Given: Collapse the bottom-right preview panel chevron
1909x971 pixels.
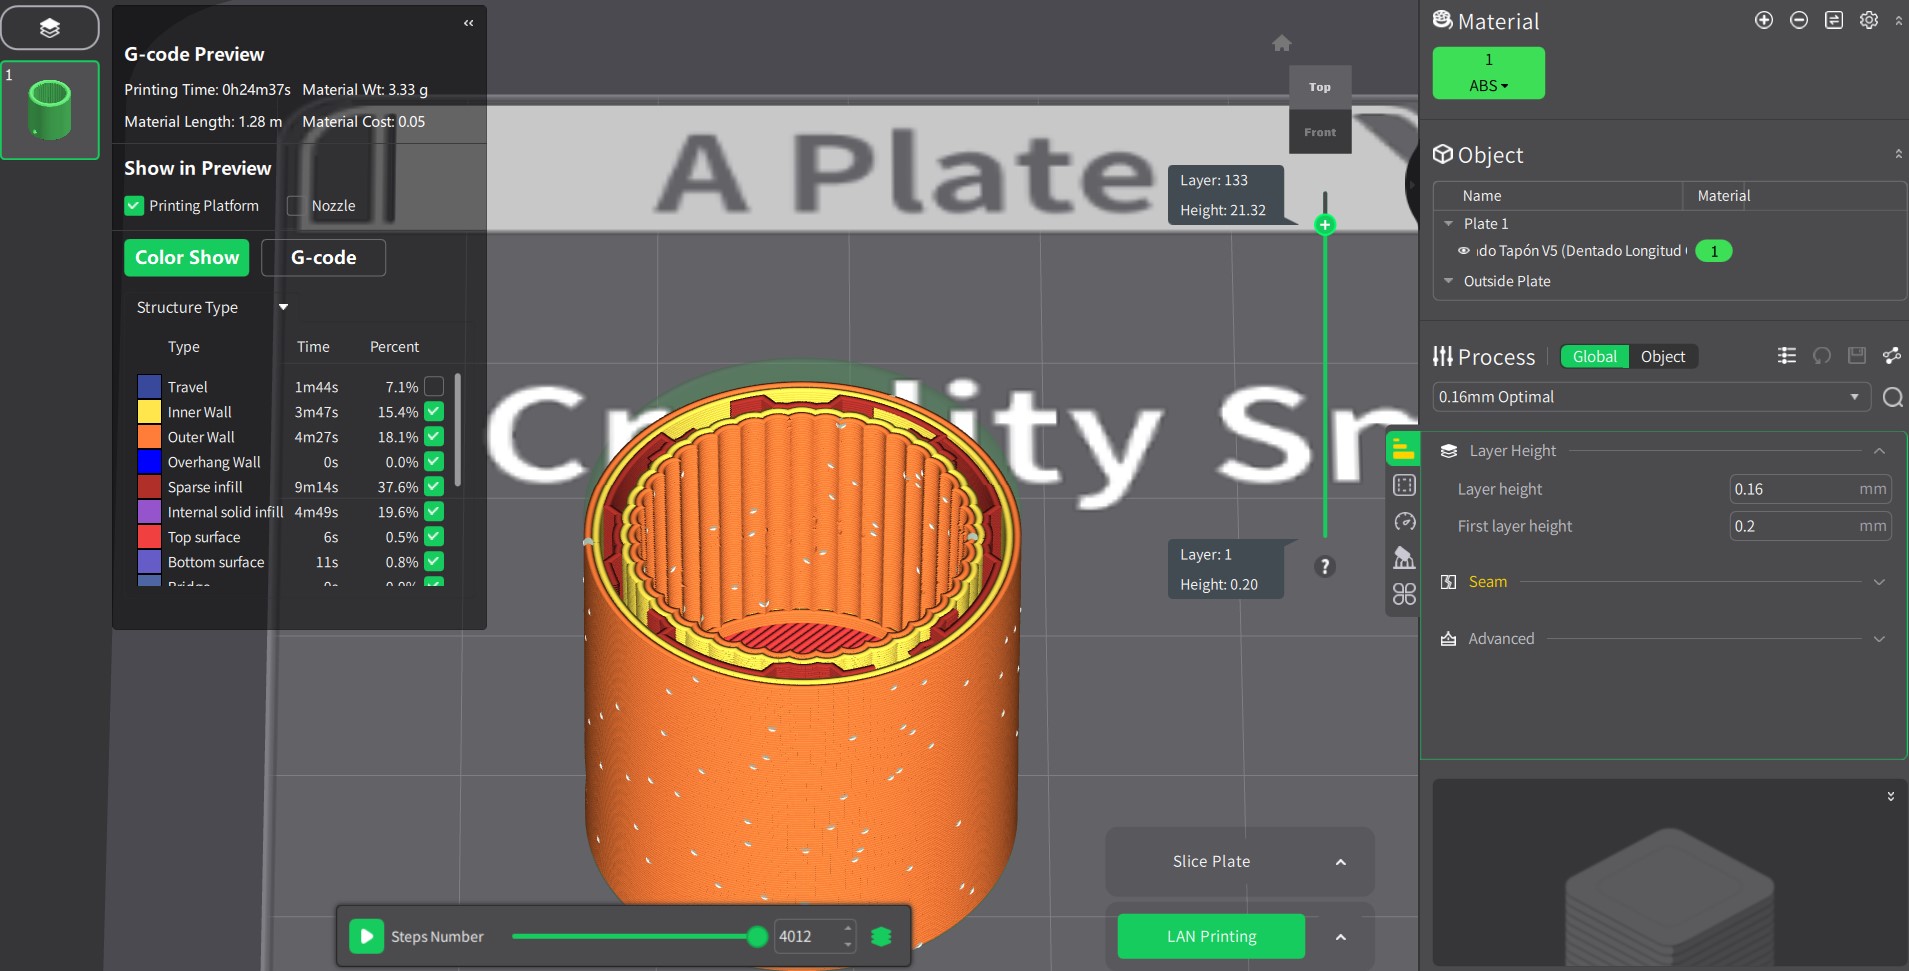Looking at the screenshot, I should pos(1890,797).
